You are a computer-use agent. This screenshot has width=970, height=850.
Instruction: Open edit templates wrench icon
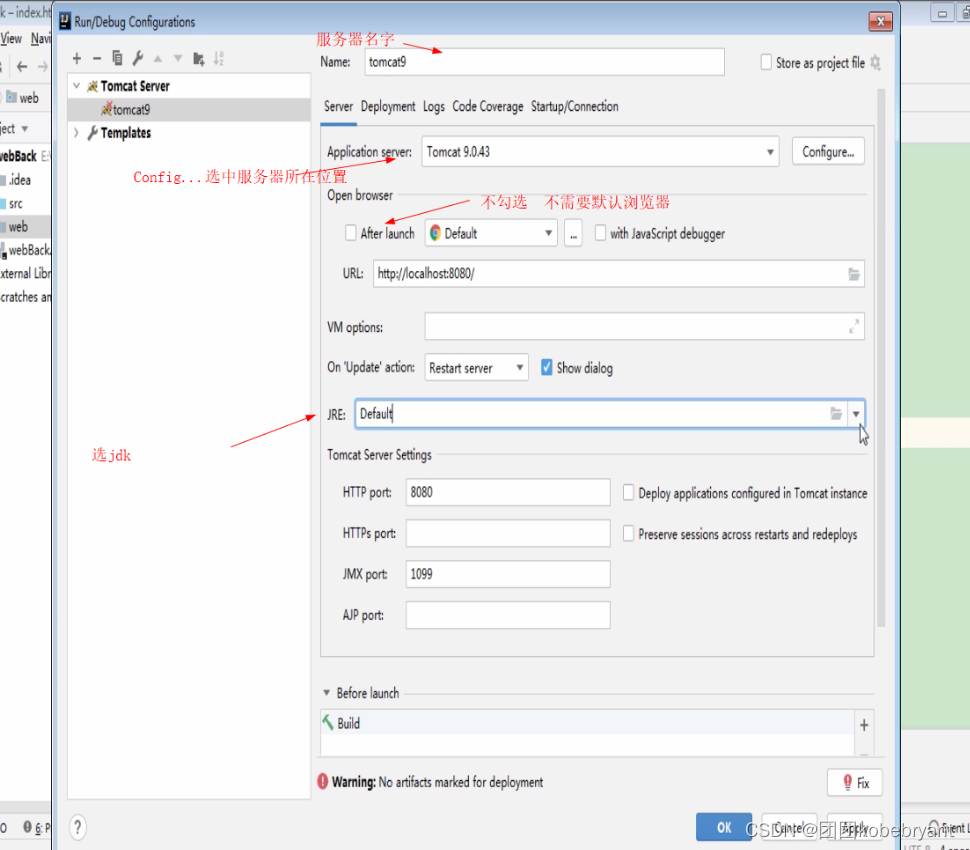[x=137, y=58]
